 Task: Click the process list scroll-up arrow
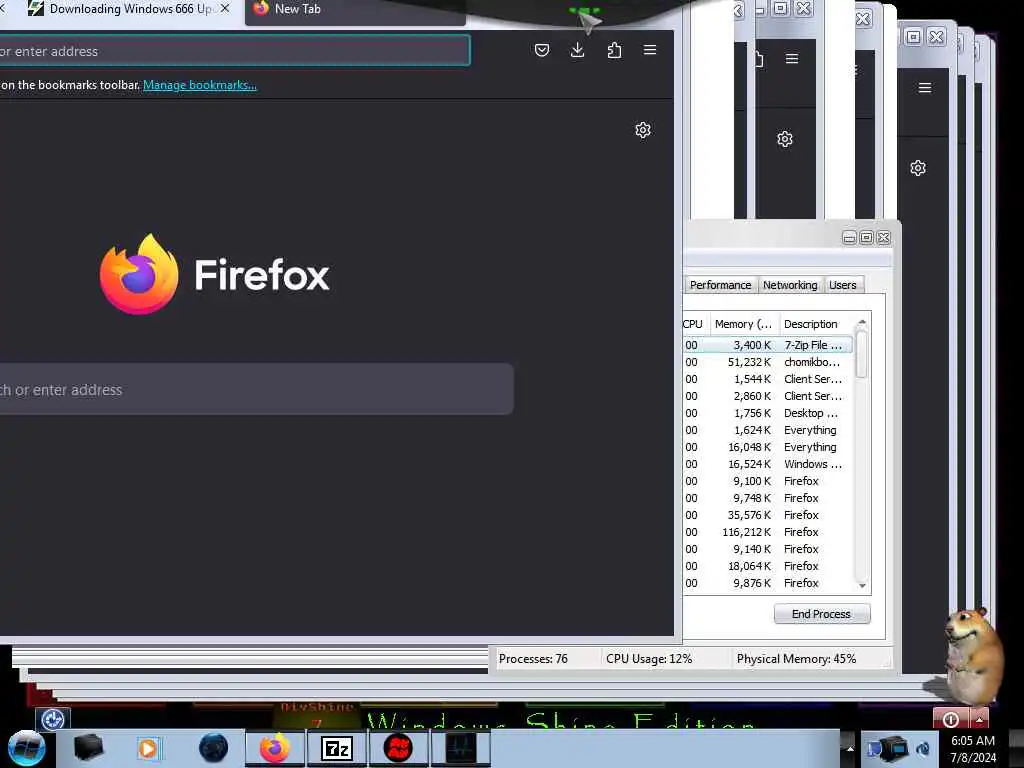point(862,323)
